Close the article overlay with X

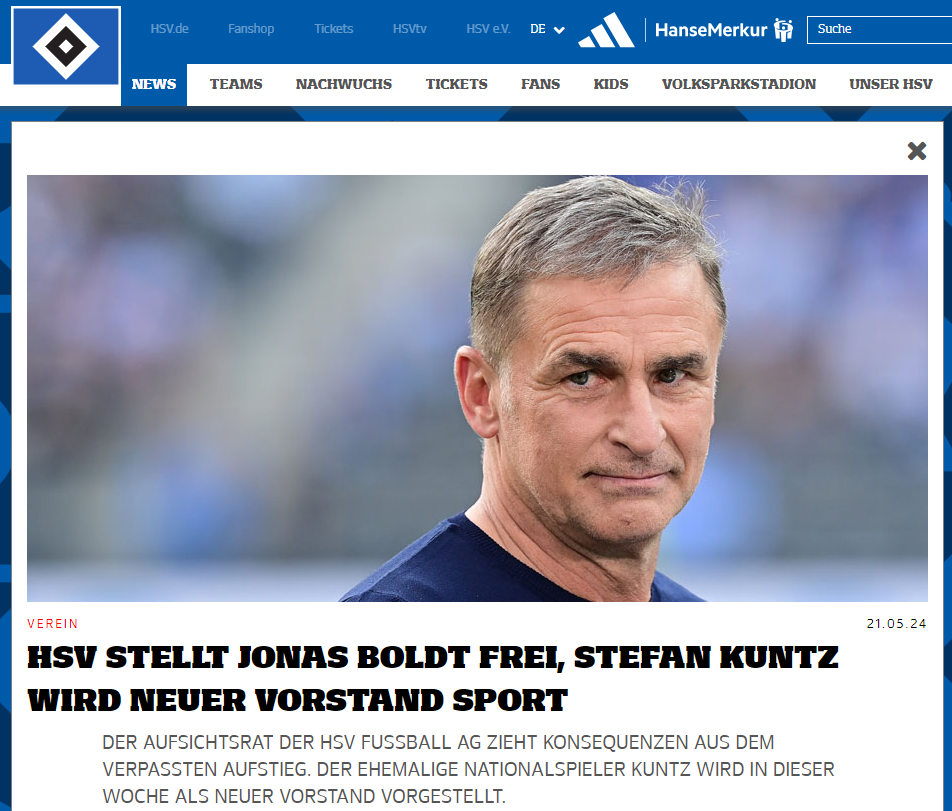tap(917, 151)
